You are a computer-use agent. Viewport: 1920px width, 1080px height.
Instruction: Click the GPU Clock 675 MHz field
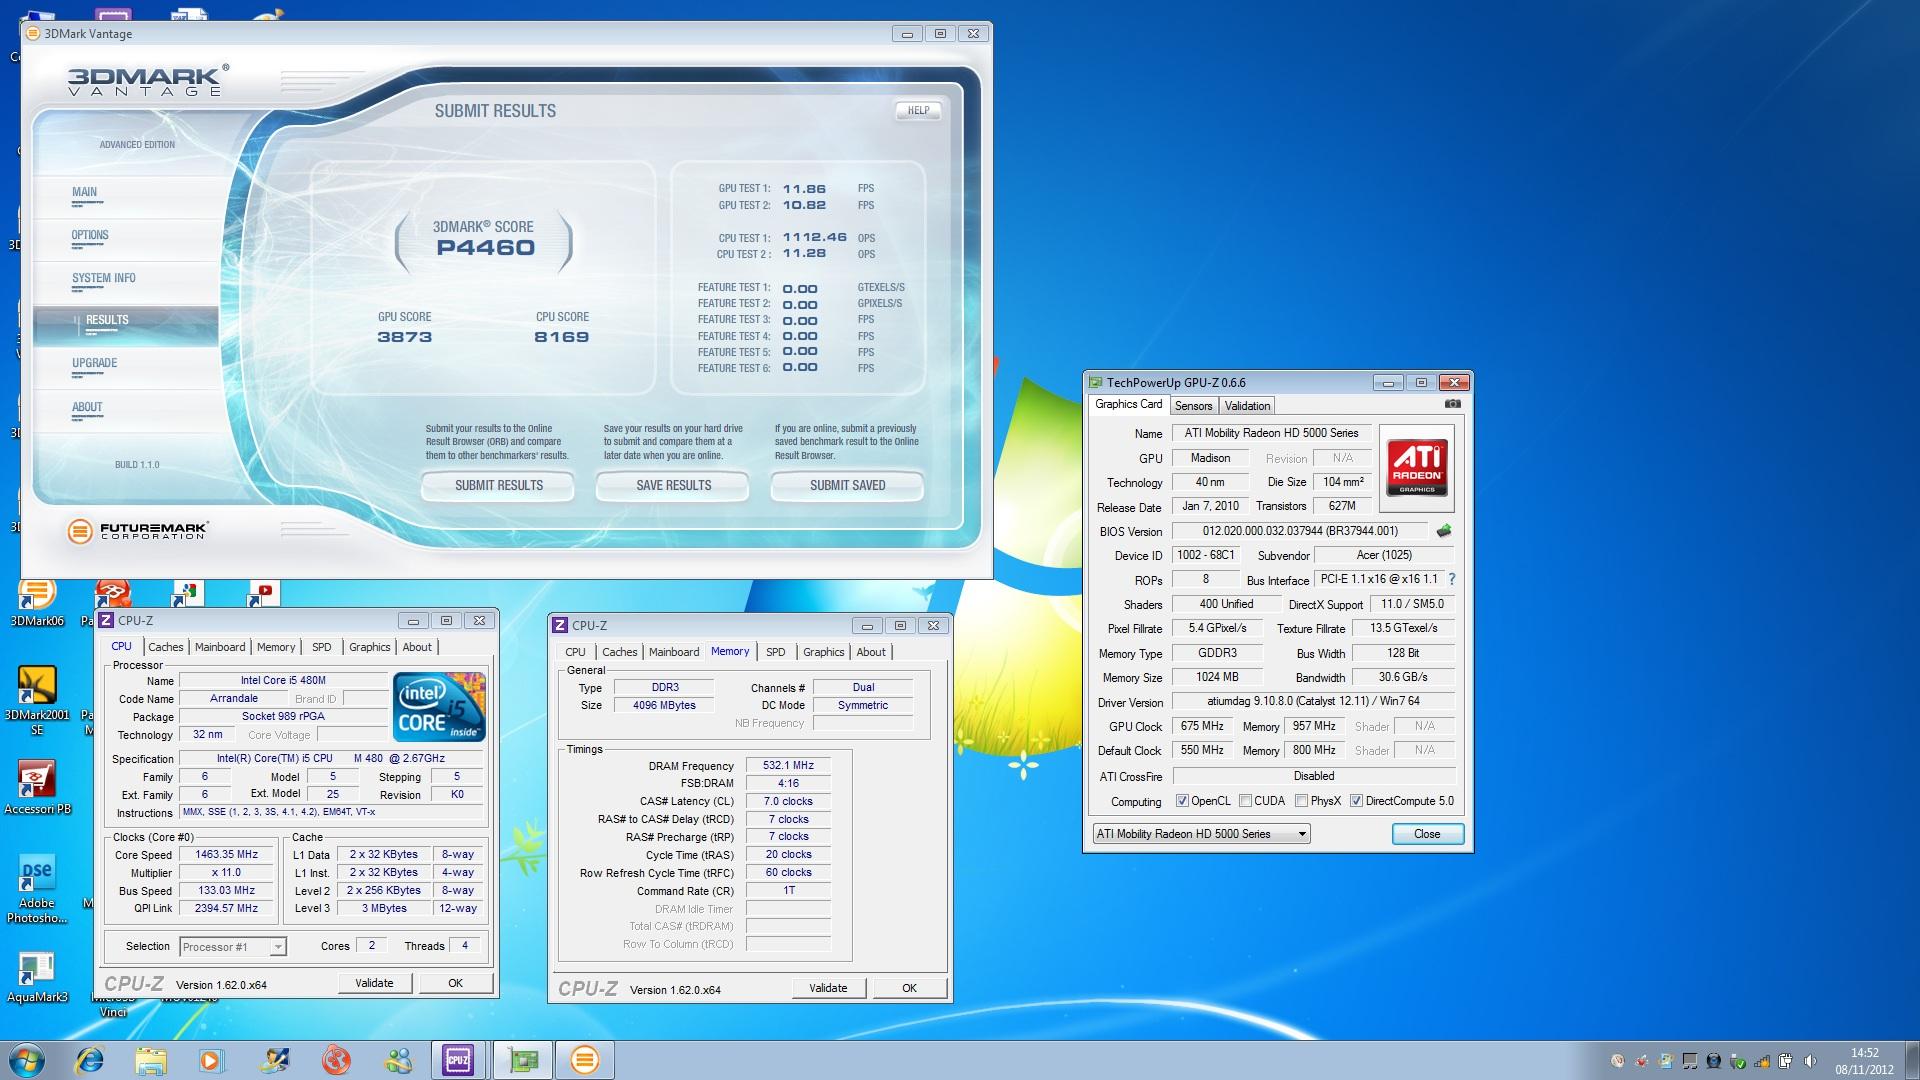click(1202, 726)
